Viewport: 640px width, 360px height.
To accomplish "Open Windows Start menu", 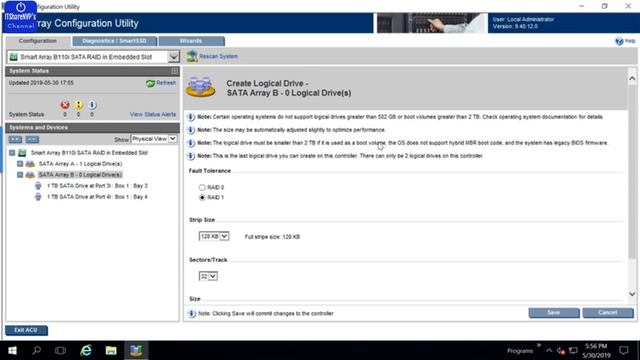I will (12, 350).
